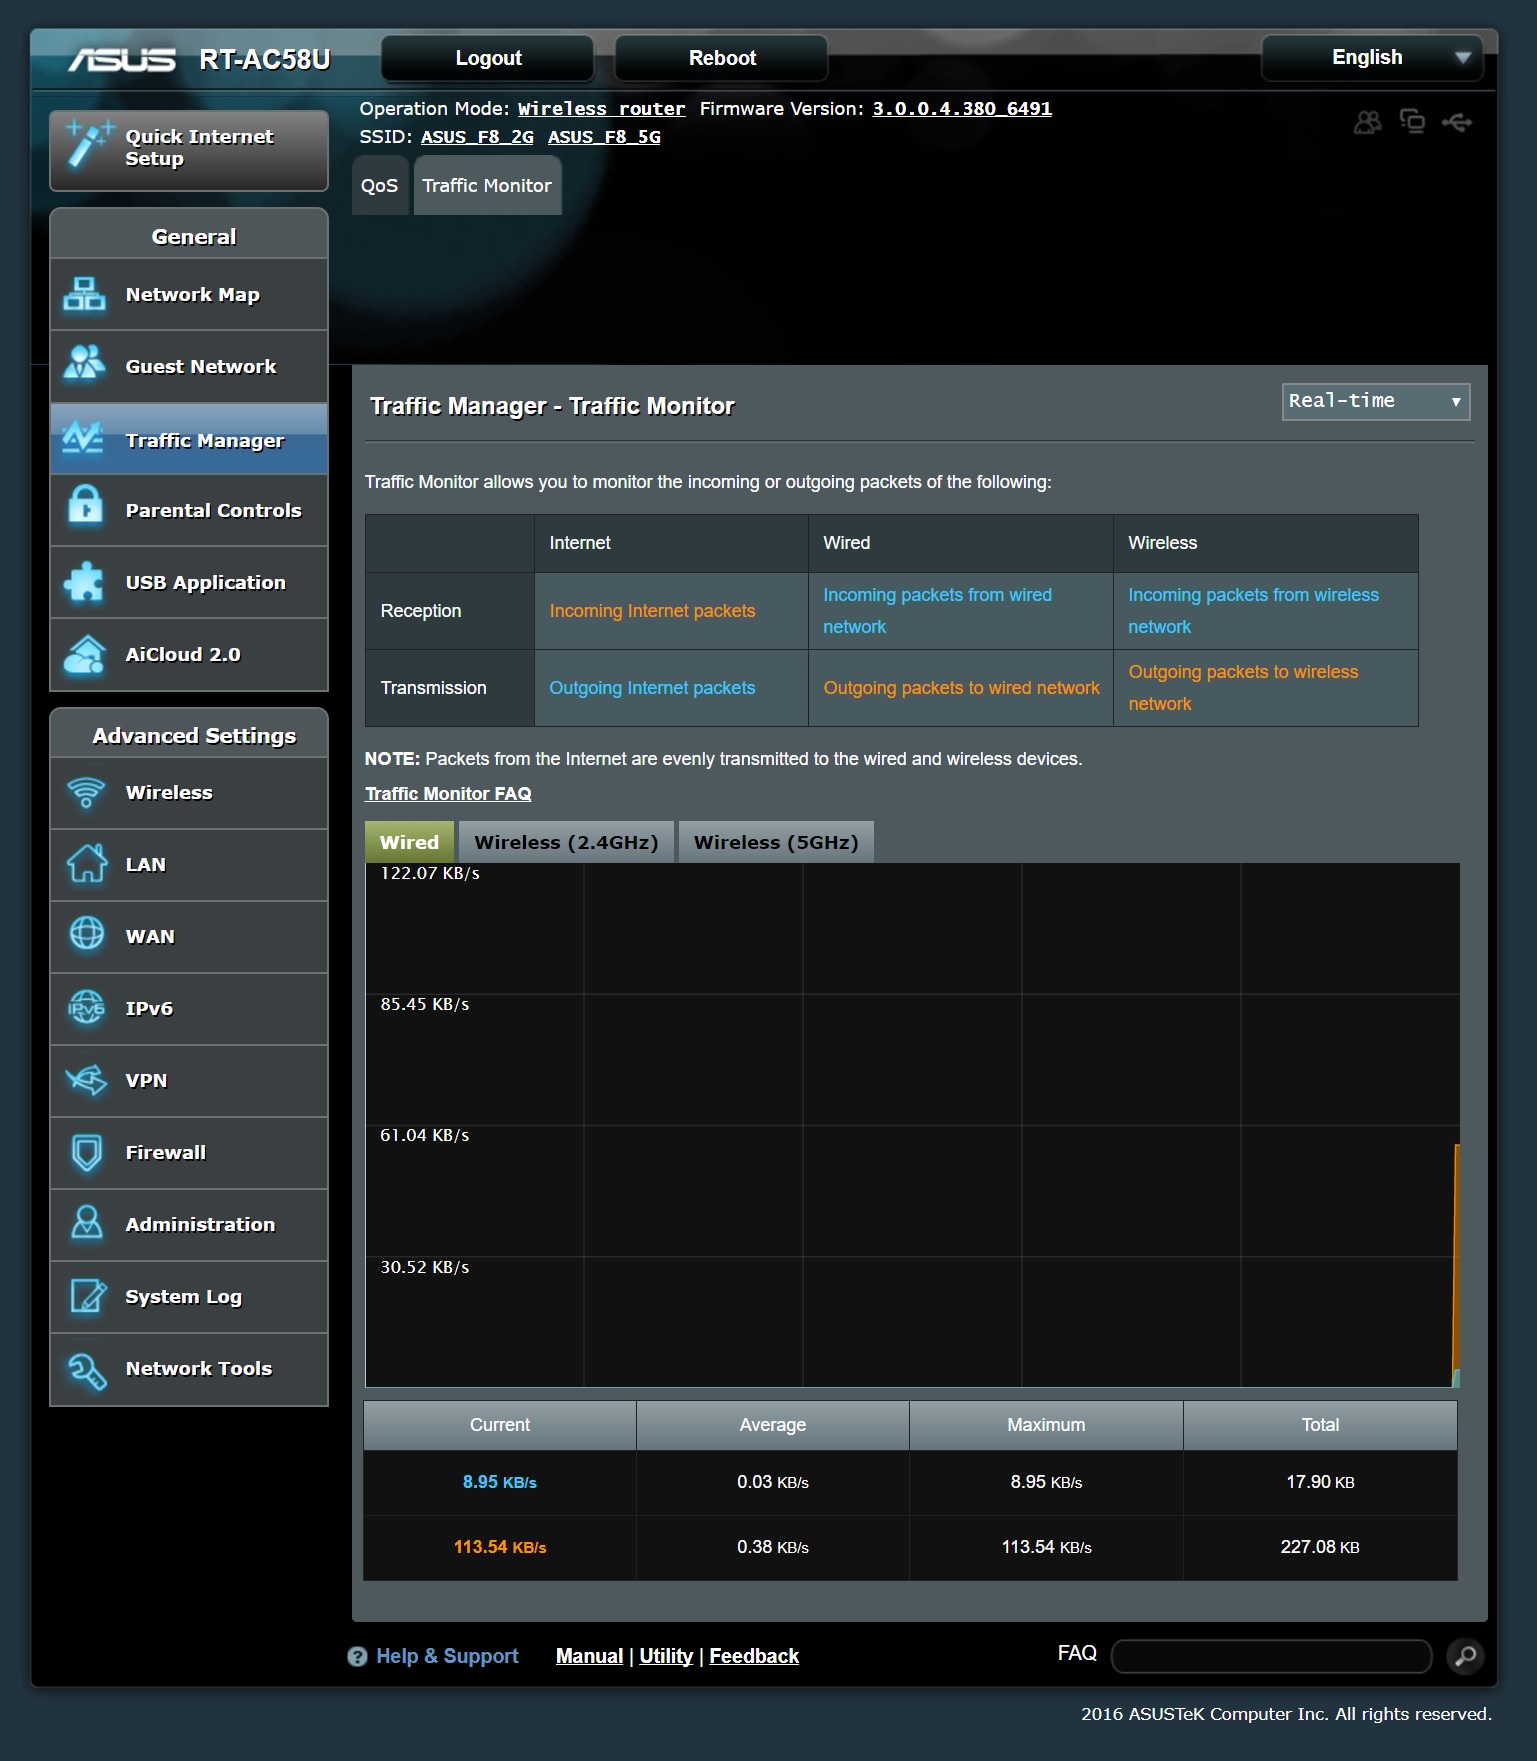Click the FAQ search magnifier icon

[x=1466, y=1656]
